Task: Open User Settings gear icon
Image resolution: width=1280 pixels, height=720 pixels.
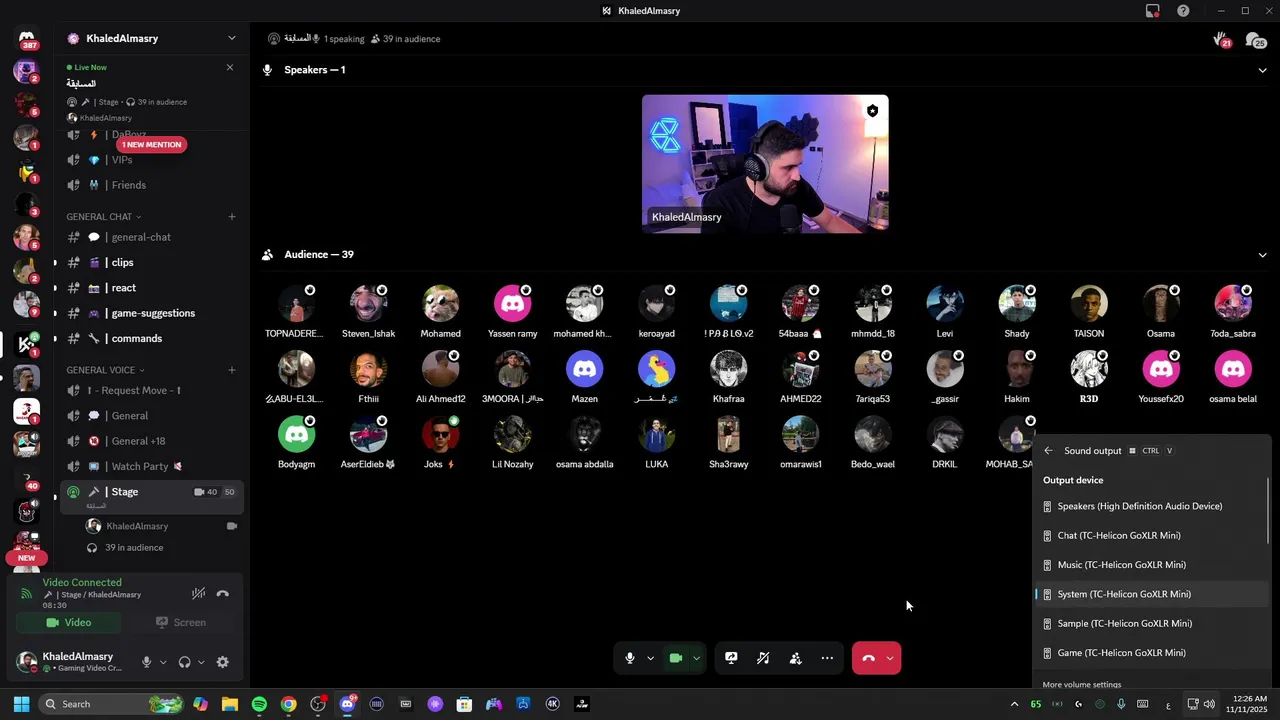Action: click(x=222, y=662)
